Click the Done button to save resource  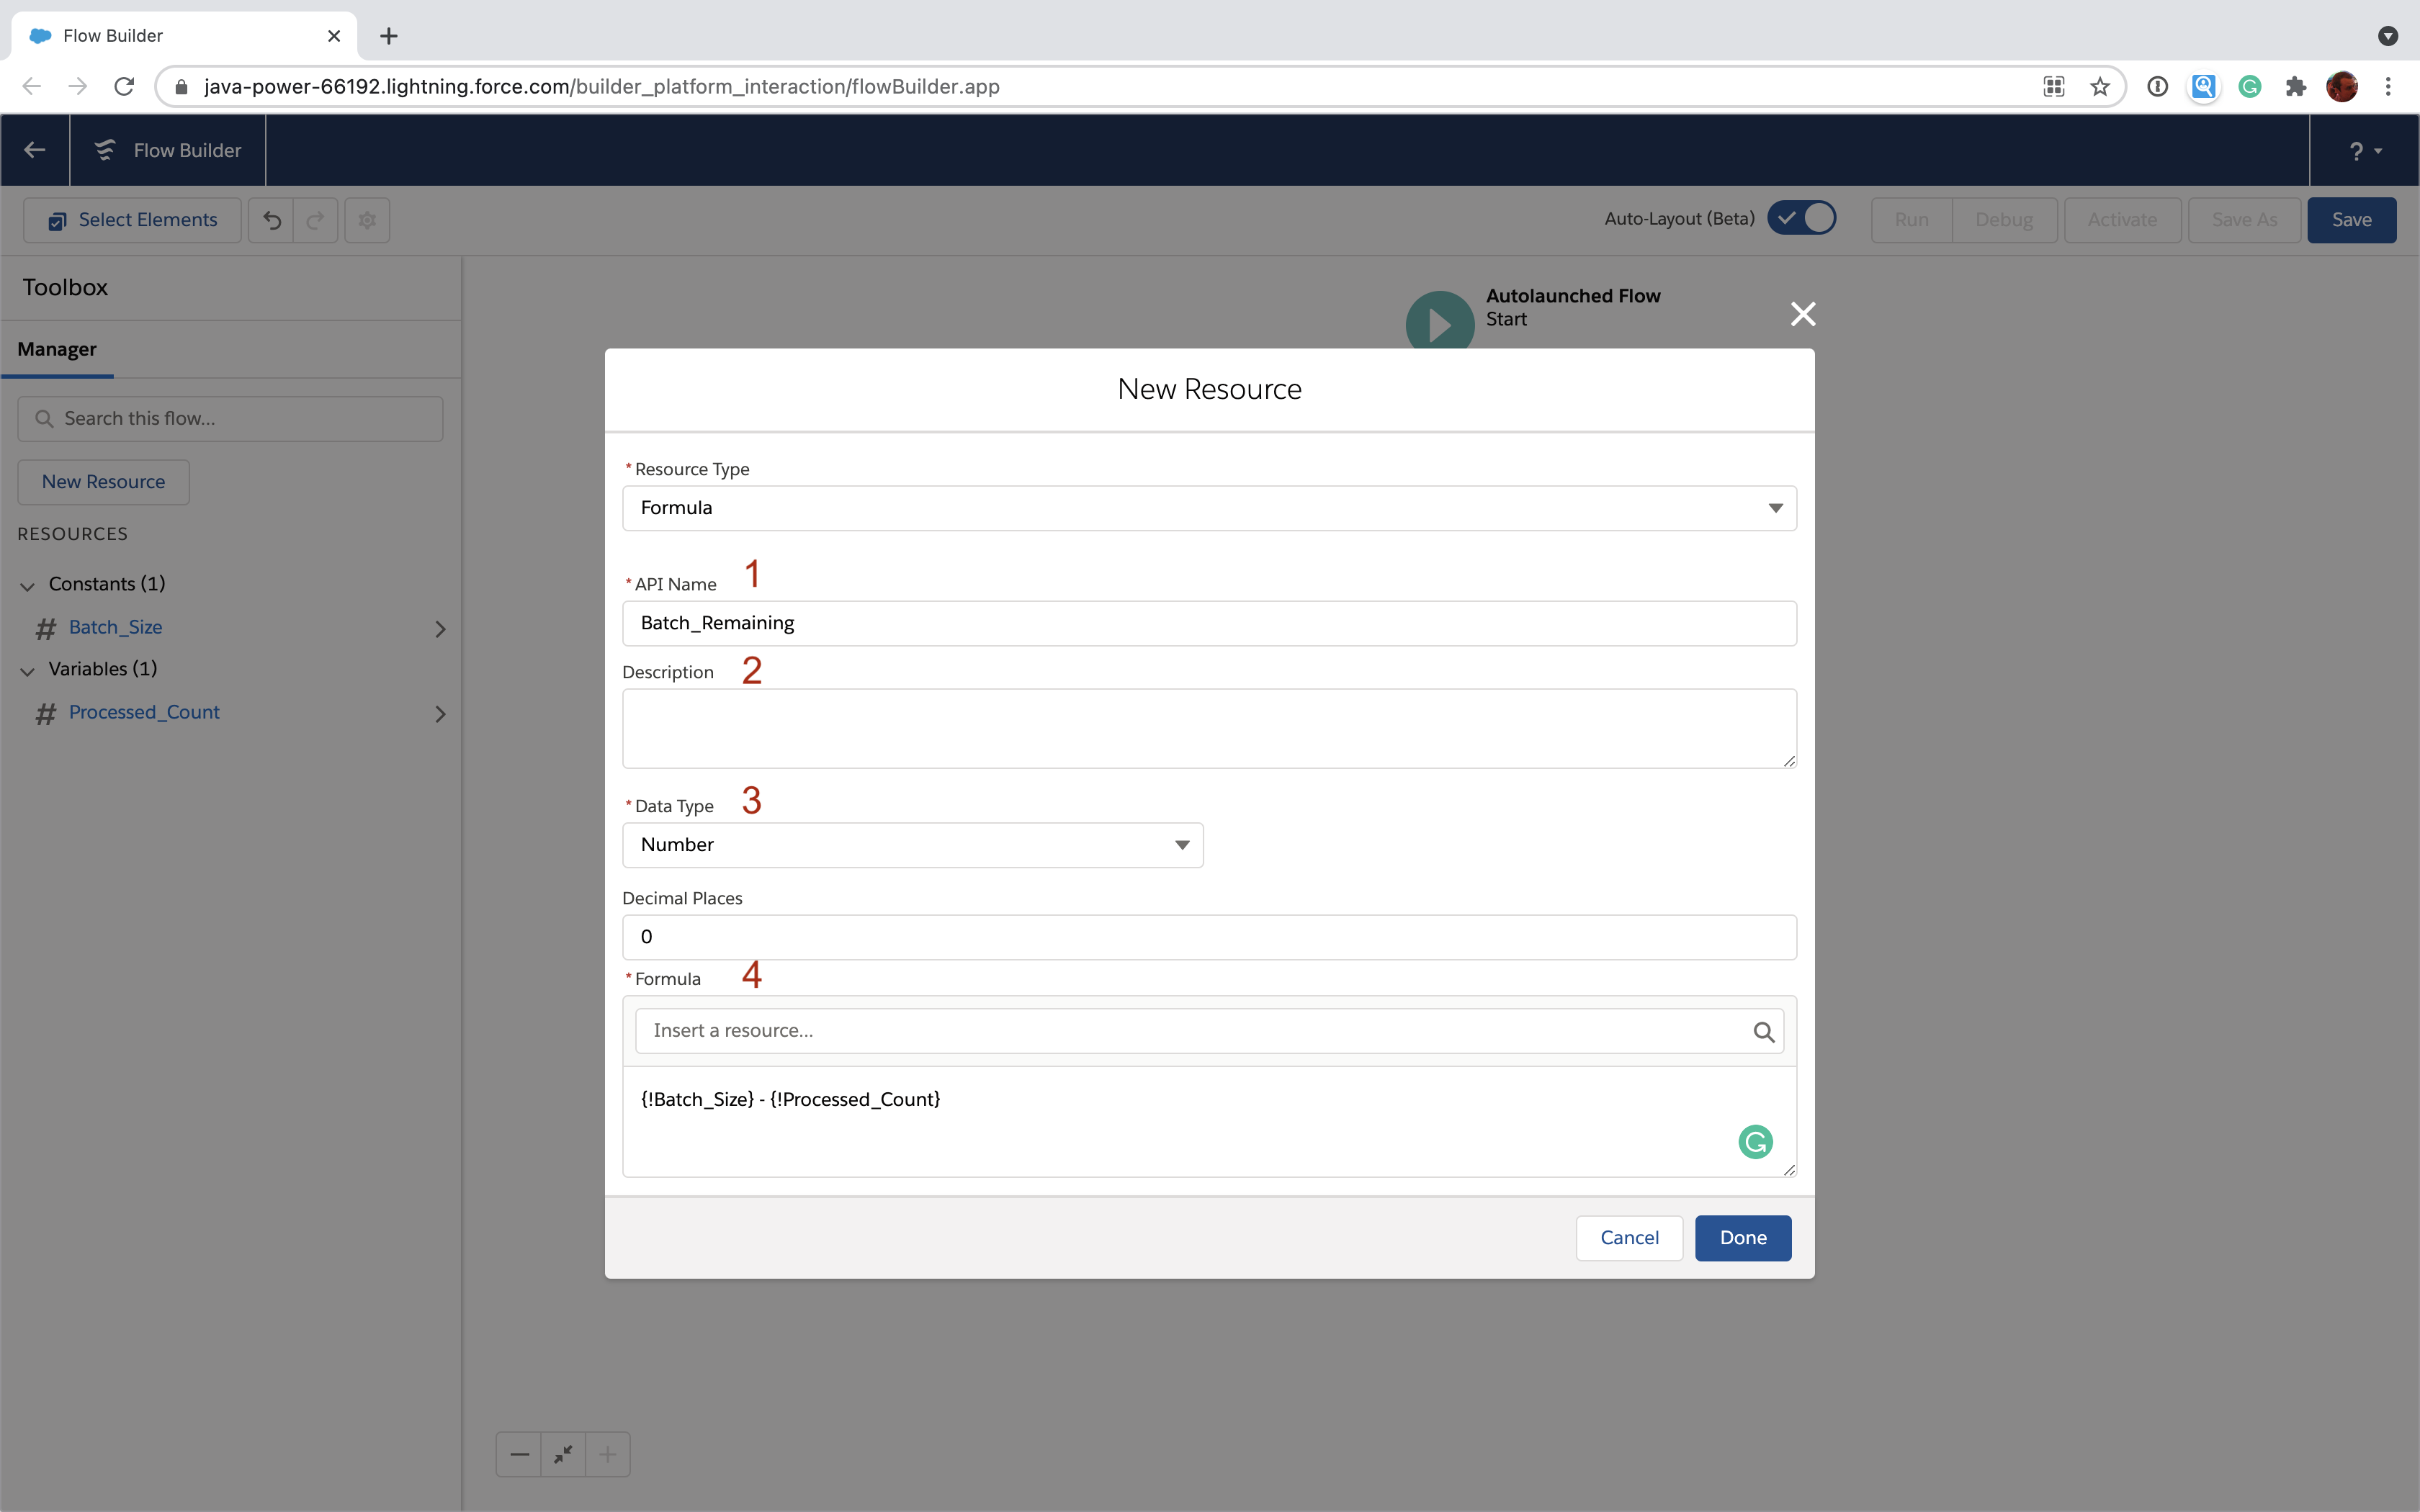(x=1742, y=1237)
